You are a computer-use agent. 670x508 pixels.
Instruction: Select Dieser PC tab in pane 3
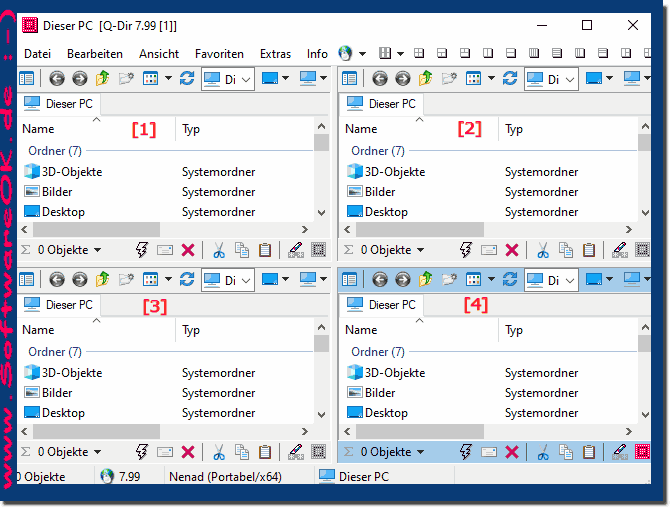pos(59,305)
